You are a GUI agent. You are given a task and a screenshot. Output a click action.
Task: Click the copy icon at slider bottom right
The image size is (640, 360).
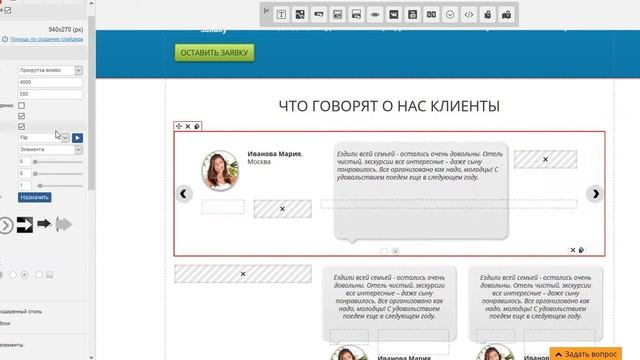coord(581,250)
